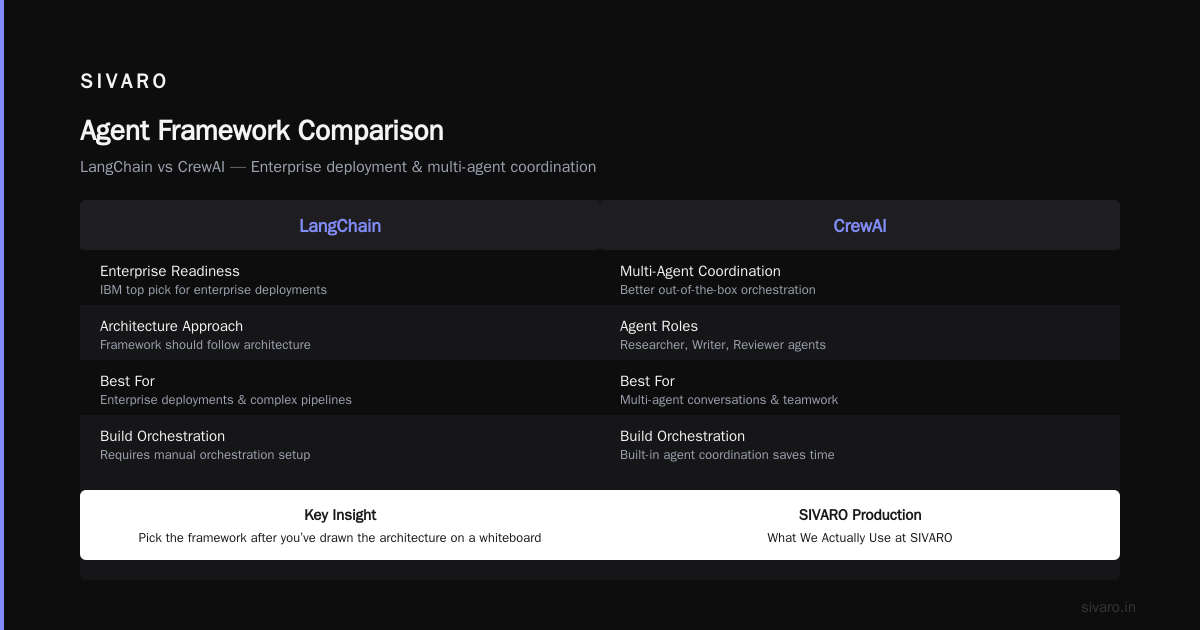1200x630 pixels.
Task: Select the Architecture Approach row
Action: pyautogui.click(x=340, y=333)
